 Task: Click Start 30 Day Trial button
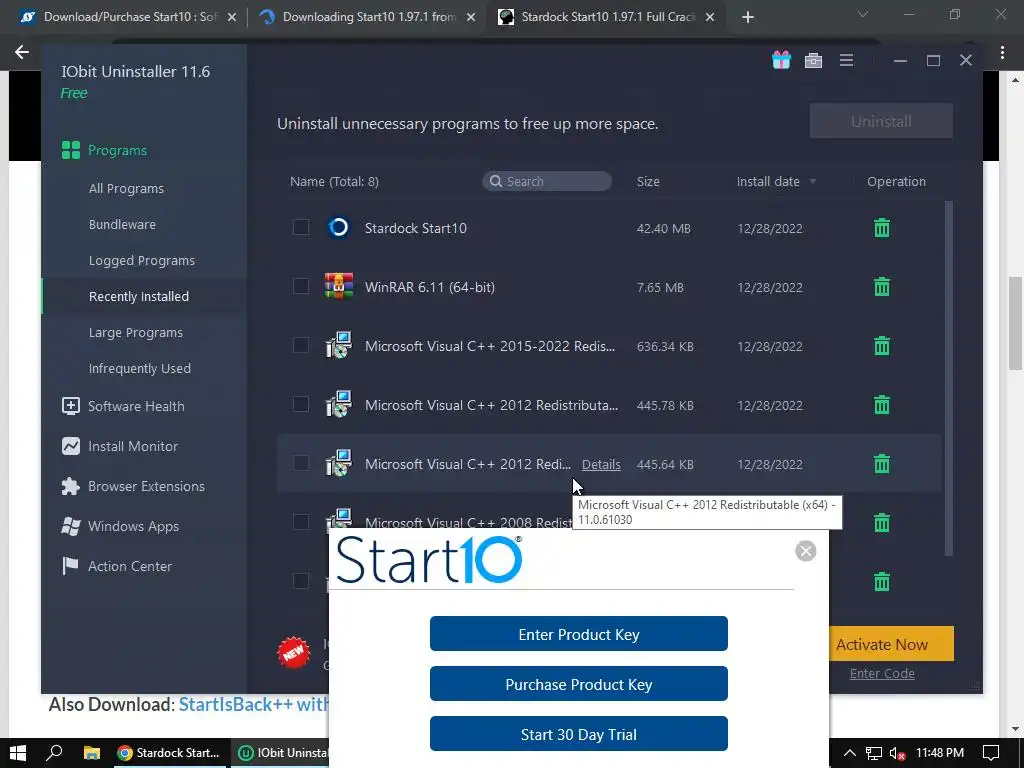point(579,734)
